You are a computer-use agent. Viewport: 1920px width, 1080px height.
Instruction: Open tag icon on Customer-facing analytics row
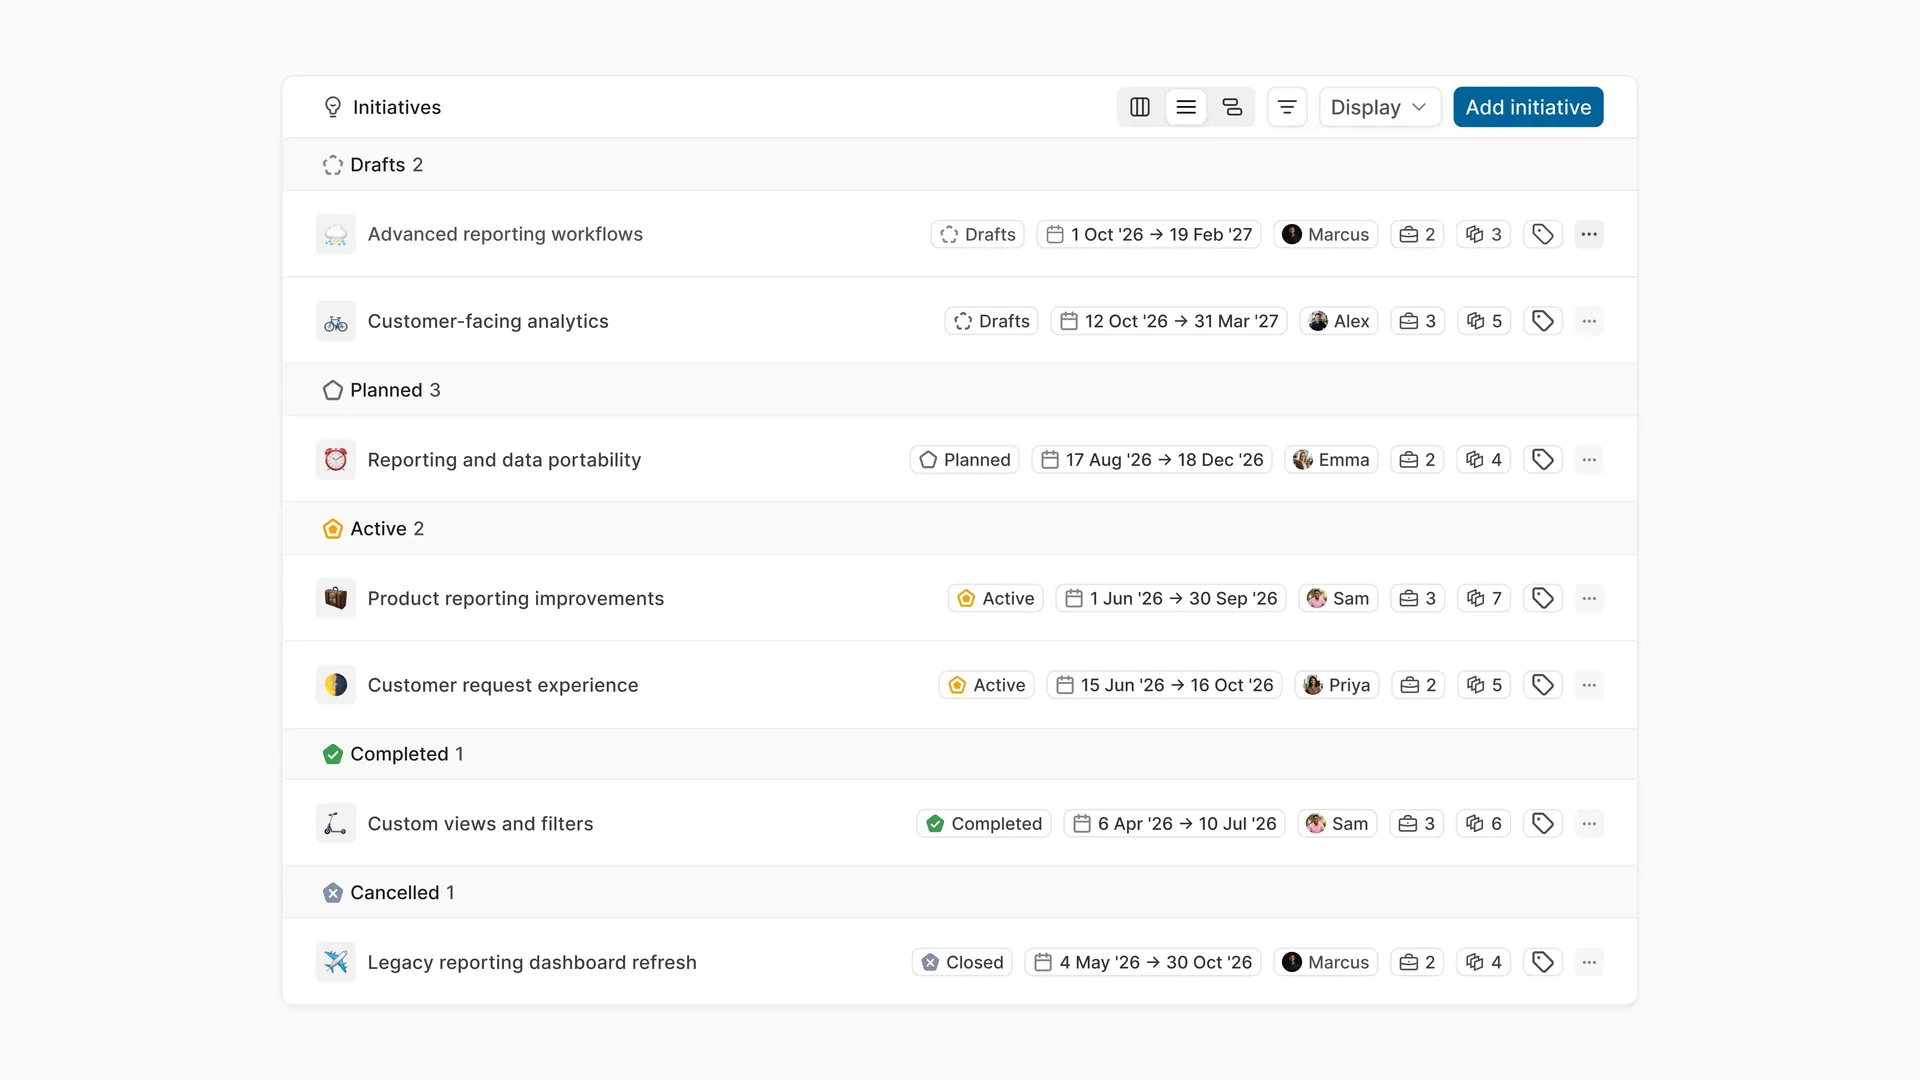(x=1543, y=321)
